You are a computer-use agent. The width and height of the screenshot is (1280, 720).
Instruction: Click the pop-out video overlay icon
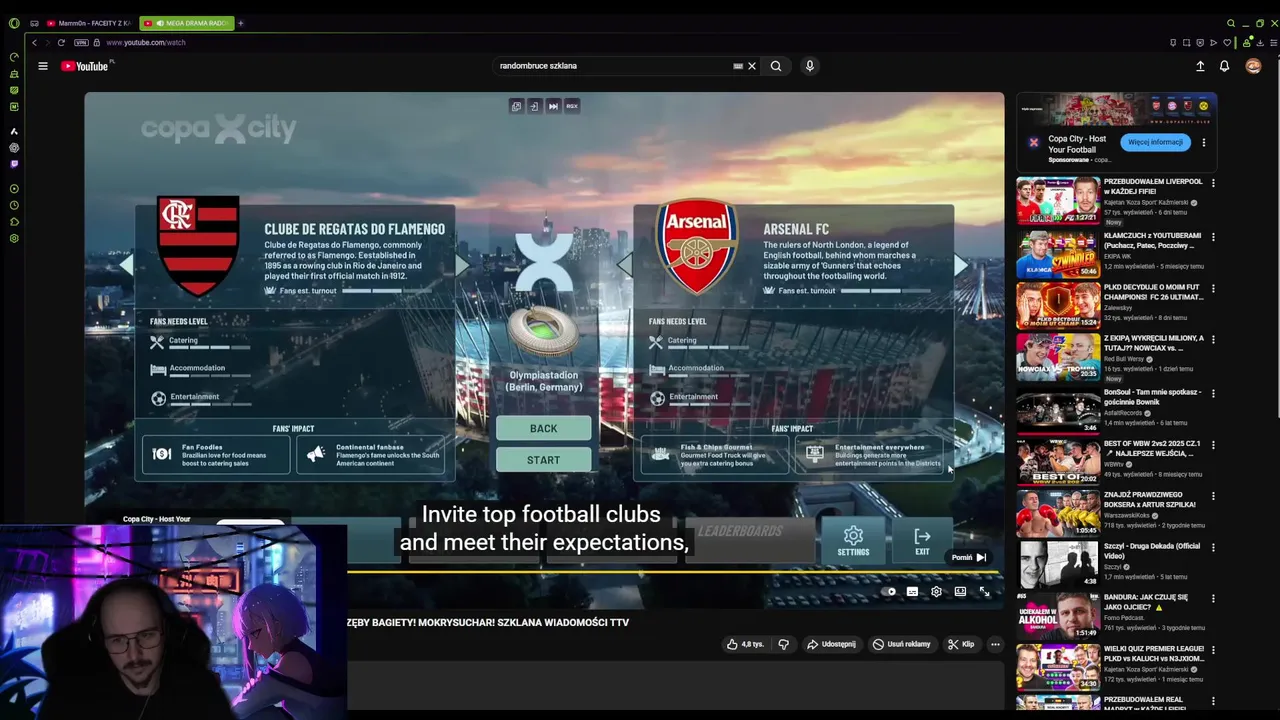(516, 106)
